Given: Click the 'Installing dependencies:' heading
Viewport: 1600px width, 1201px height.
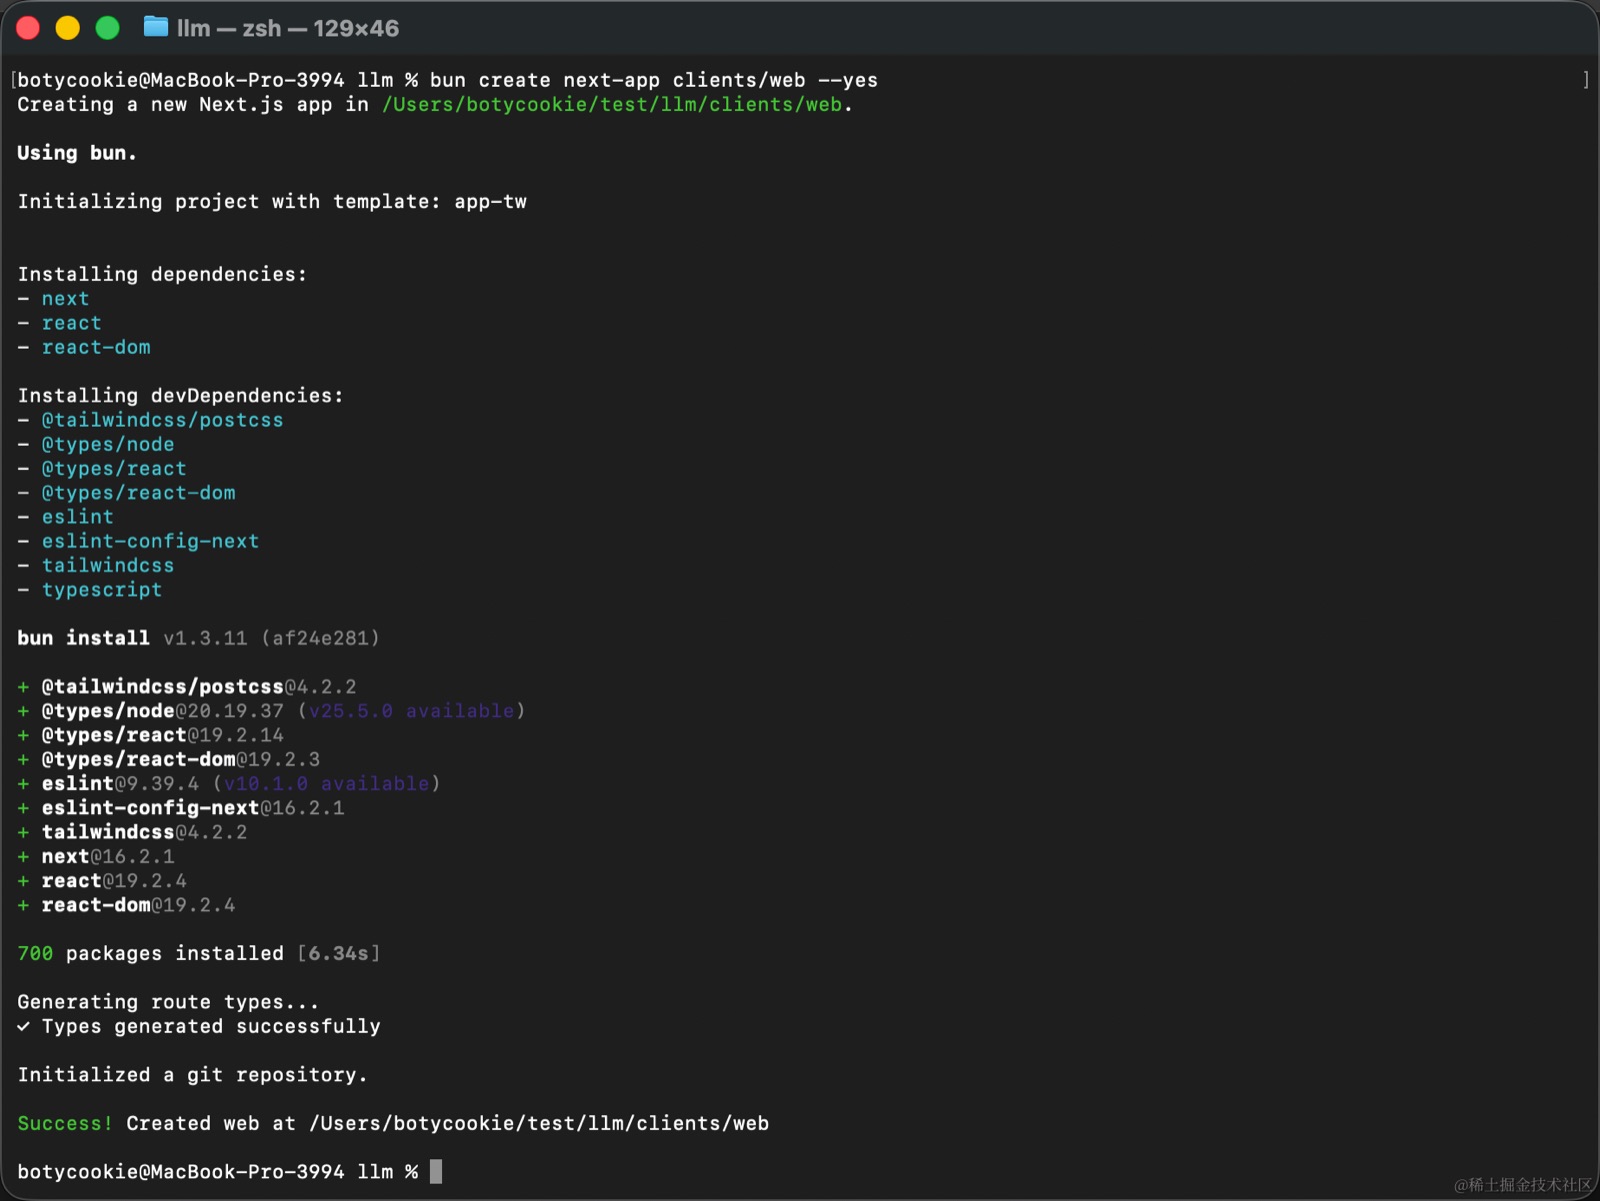Looking at the screenshot, I should click(x=162, y=274).
